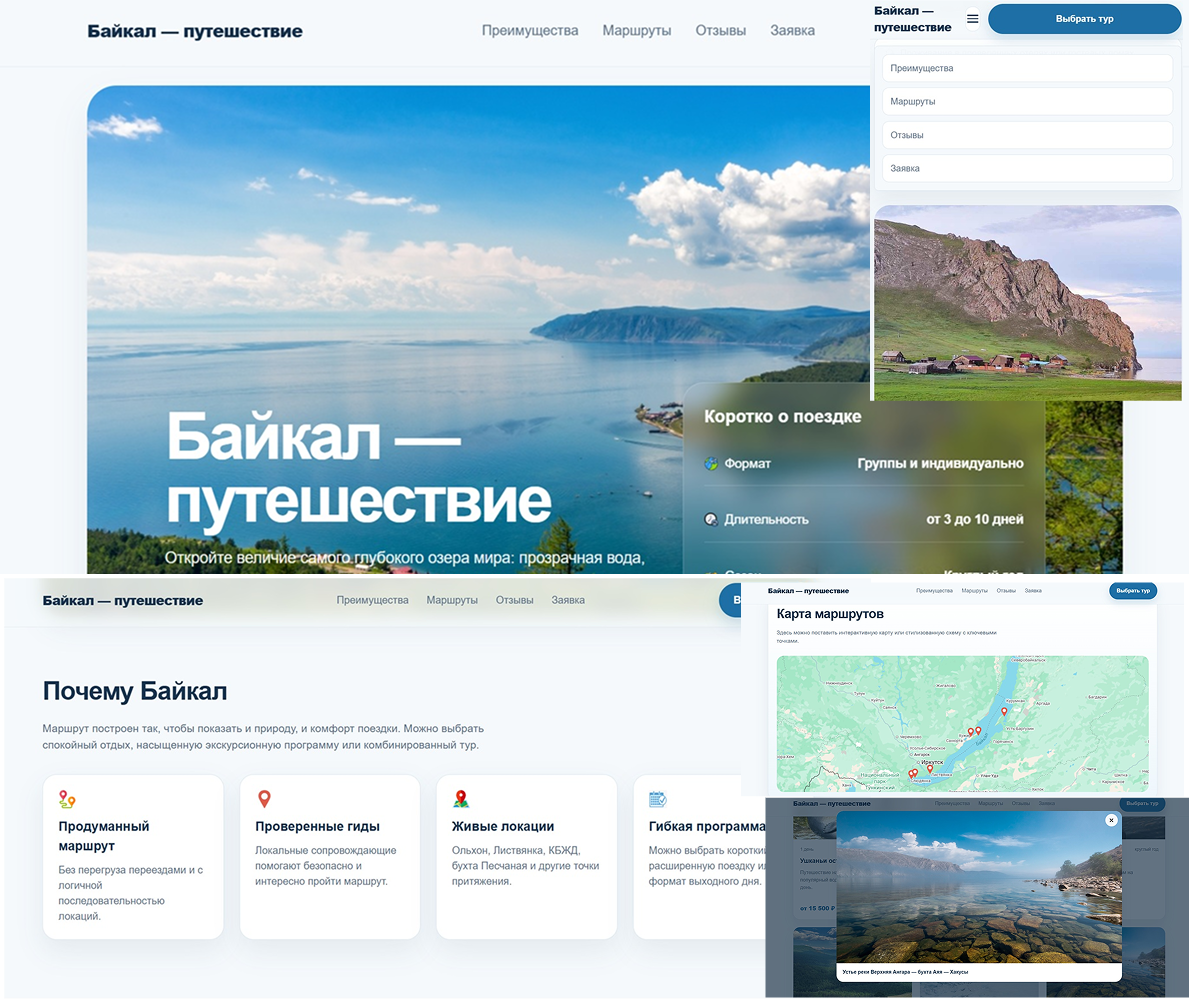Click the Выбрать тур button in the mobile view
Viewport: 1189px width, 999px height.
pyautogui.click(x=1084, y=19)
